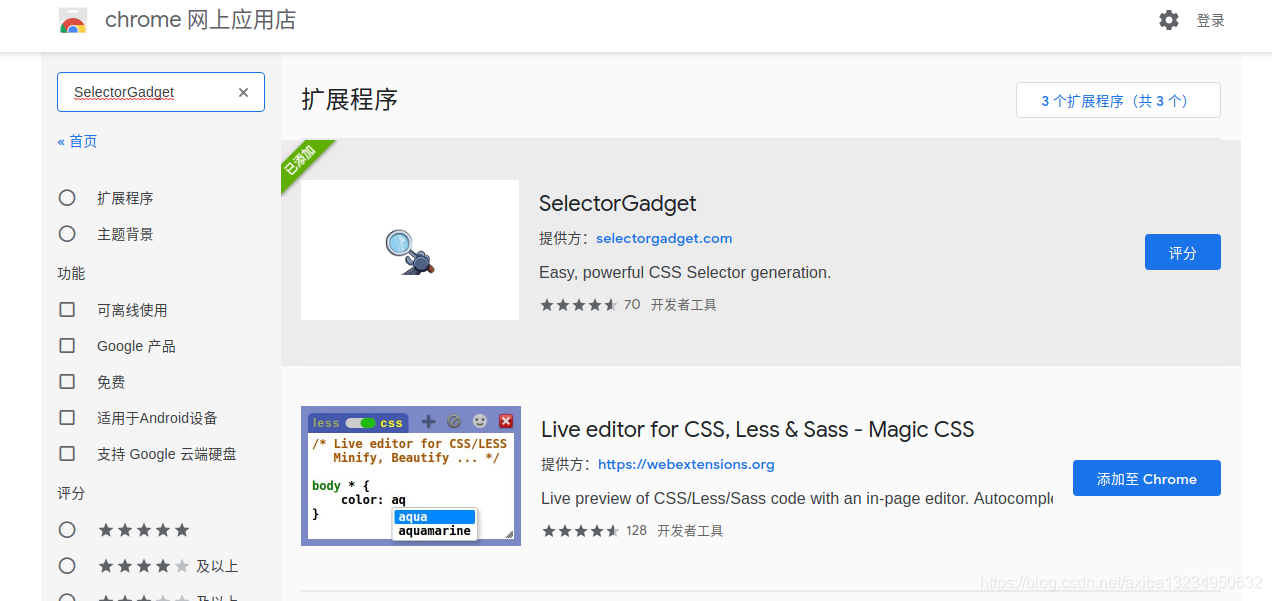Check the Google 产品 checkbox
The image size is (1272, 601).
pyautogui.click(x=67, y=346)
